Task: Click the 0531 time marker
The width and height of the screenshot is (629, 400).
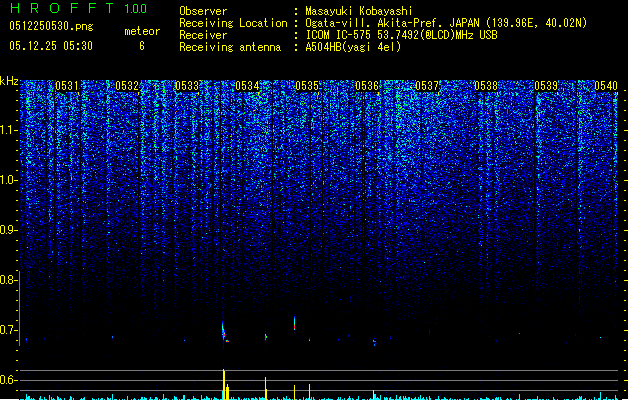Action: pyautogui.click(x=67, y=86)
